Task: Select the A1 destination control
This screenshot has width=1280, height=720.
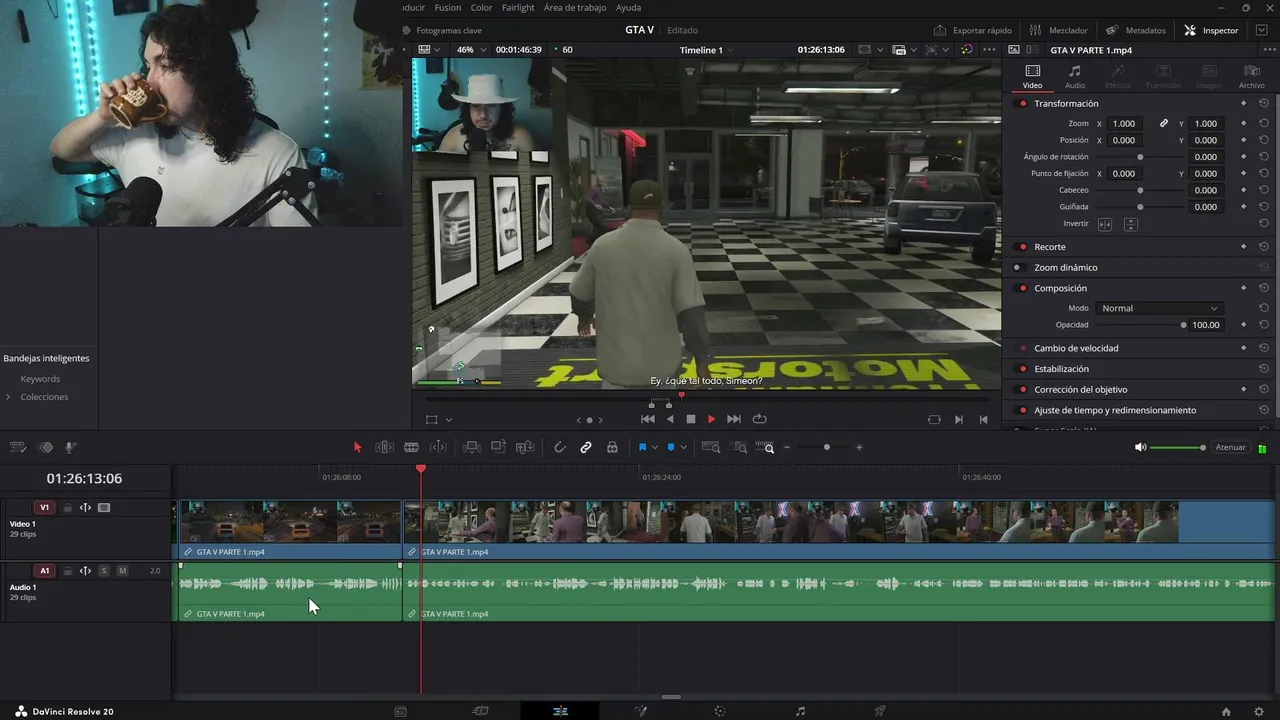Action: [44, 571]
